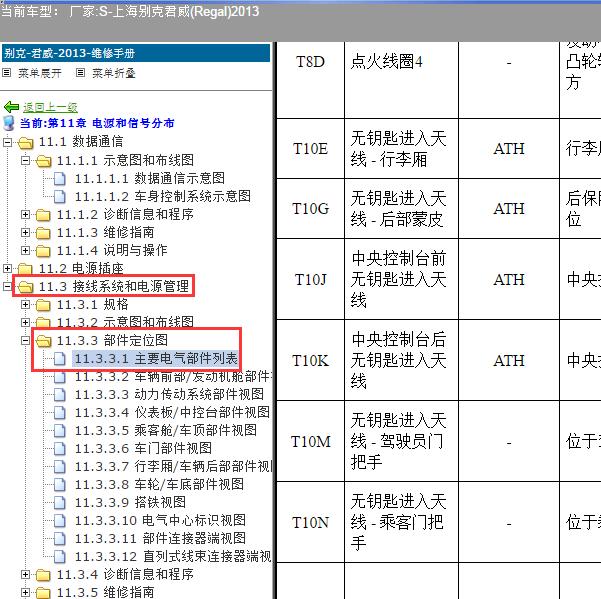Click the 11.1.1 示意图和布线图 folder icon
Viewport: 601px width, 599px height.
click(43, 161)
